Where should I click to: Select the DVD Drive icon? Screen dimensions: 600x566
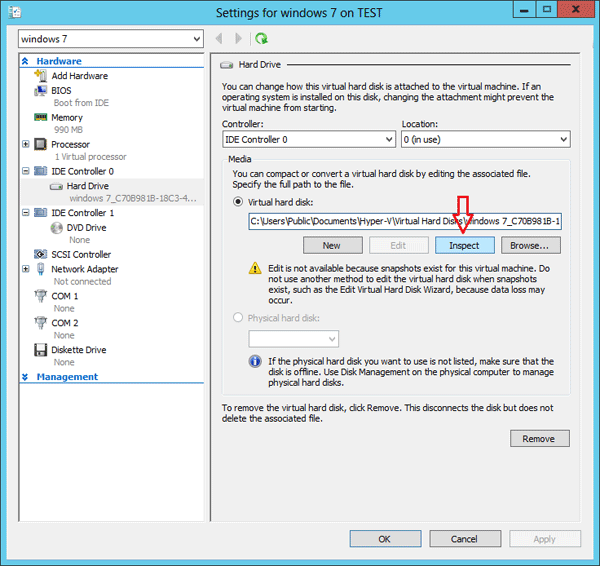click(57, 228)
